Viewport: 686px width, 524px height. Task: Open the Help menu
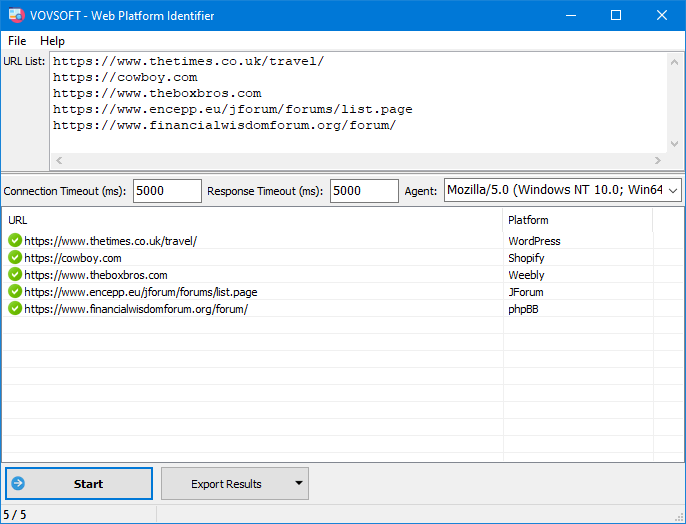[52, 41]
